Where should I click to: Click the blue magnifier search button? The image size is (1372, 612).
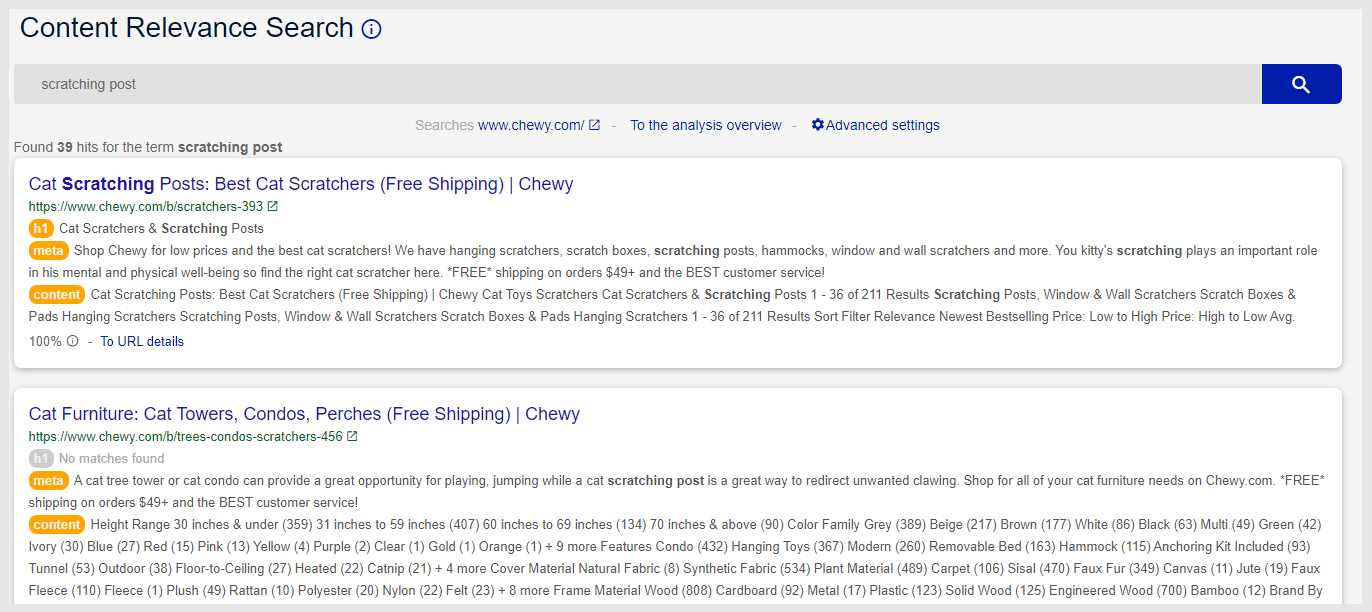coord(1301,84)
